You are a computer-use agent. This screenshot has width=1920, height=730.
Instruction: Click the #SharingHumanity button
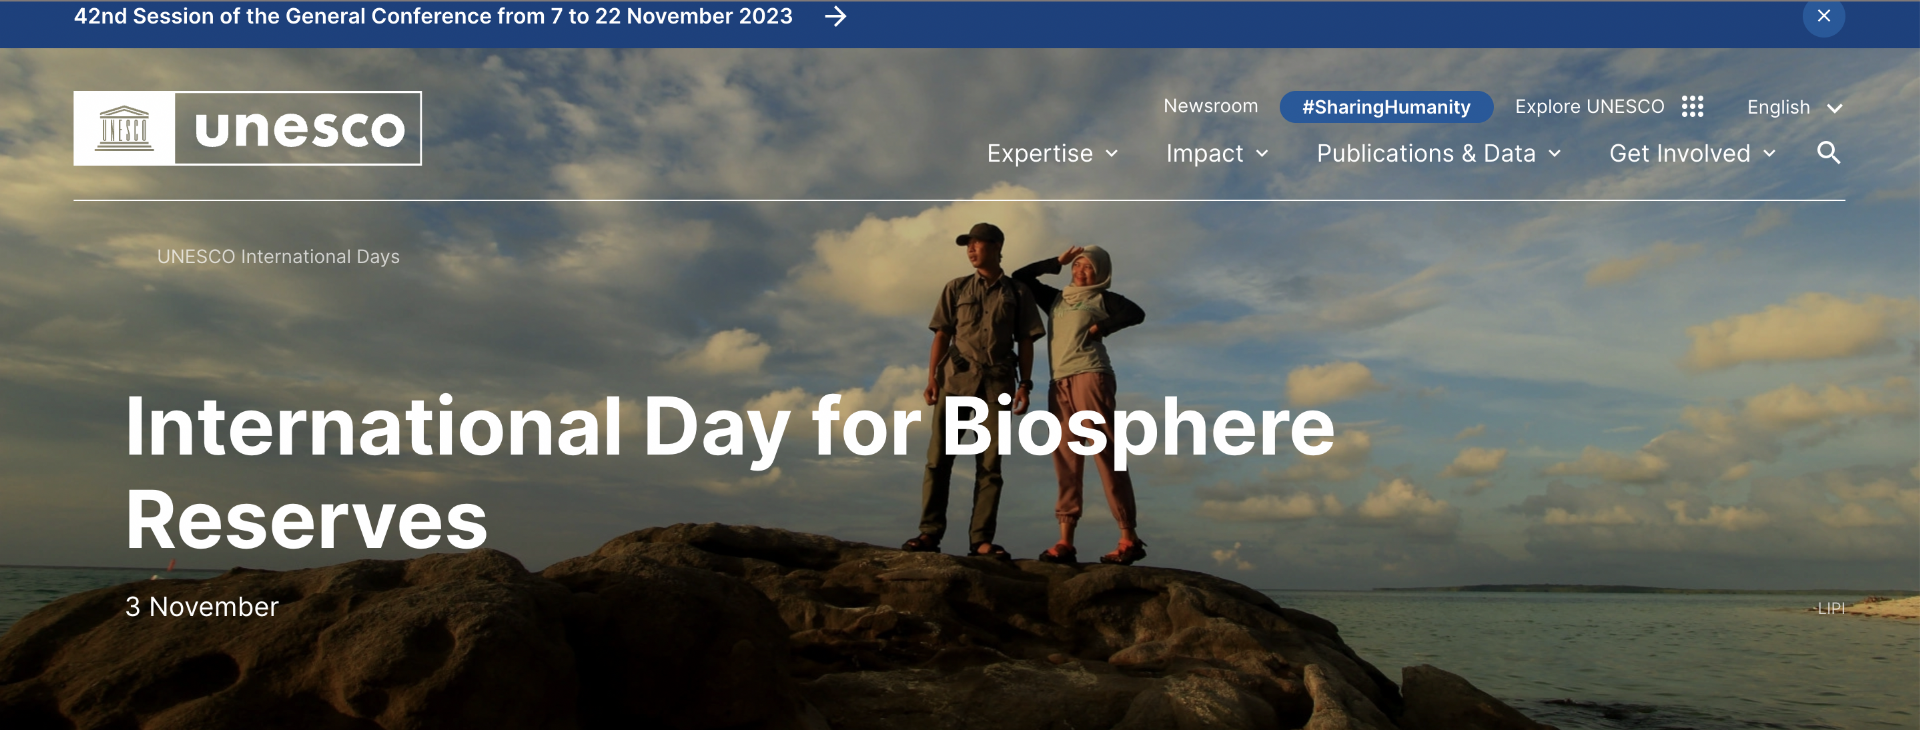coord(1386,107)
